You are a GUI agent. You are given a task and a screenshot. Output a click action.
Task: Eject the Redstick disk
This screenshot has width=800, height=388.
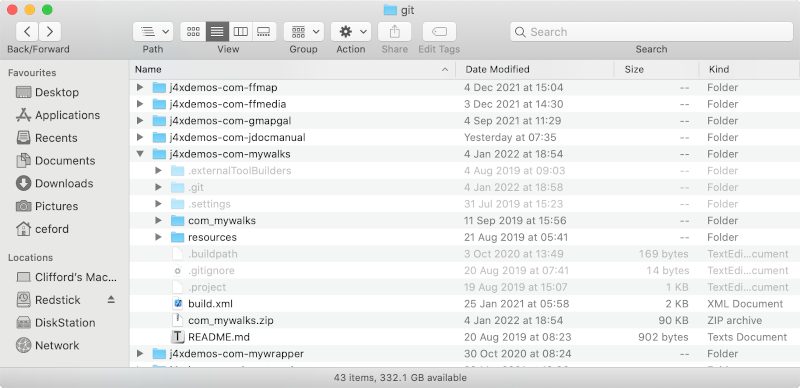(111, 300)
